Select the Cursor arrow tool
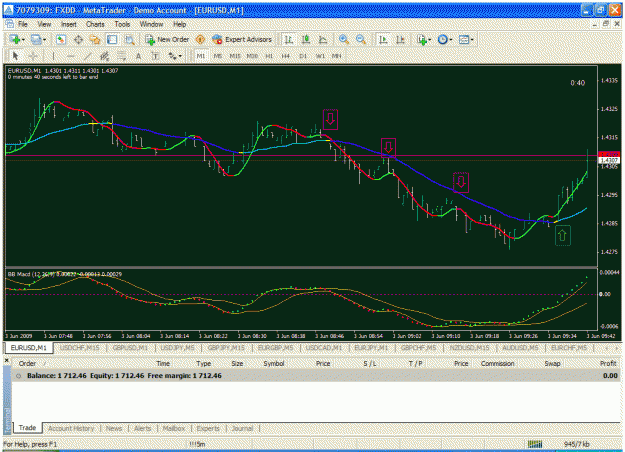The width and height of the screenshot is (625, 452). [x=15, y=56]
